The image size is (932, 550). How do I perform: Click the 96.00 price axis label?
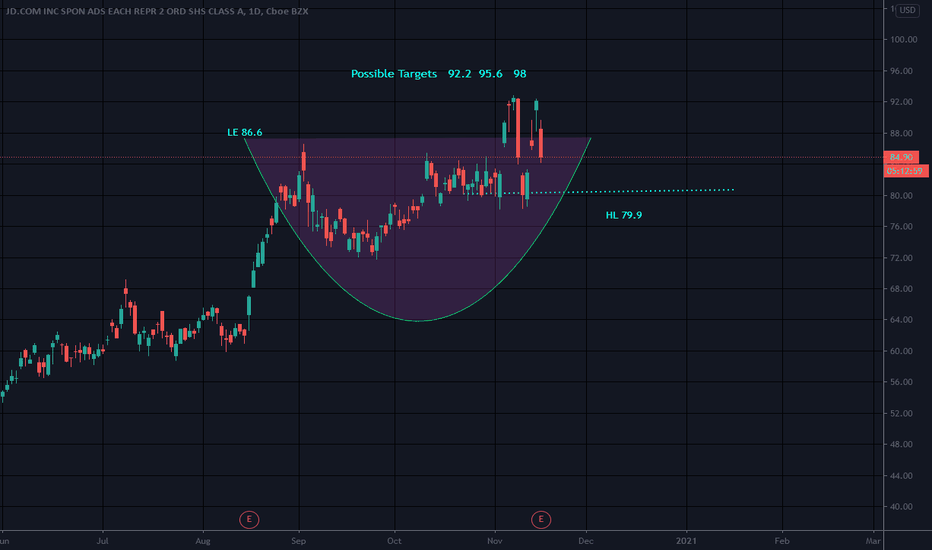click(901, 71)
